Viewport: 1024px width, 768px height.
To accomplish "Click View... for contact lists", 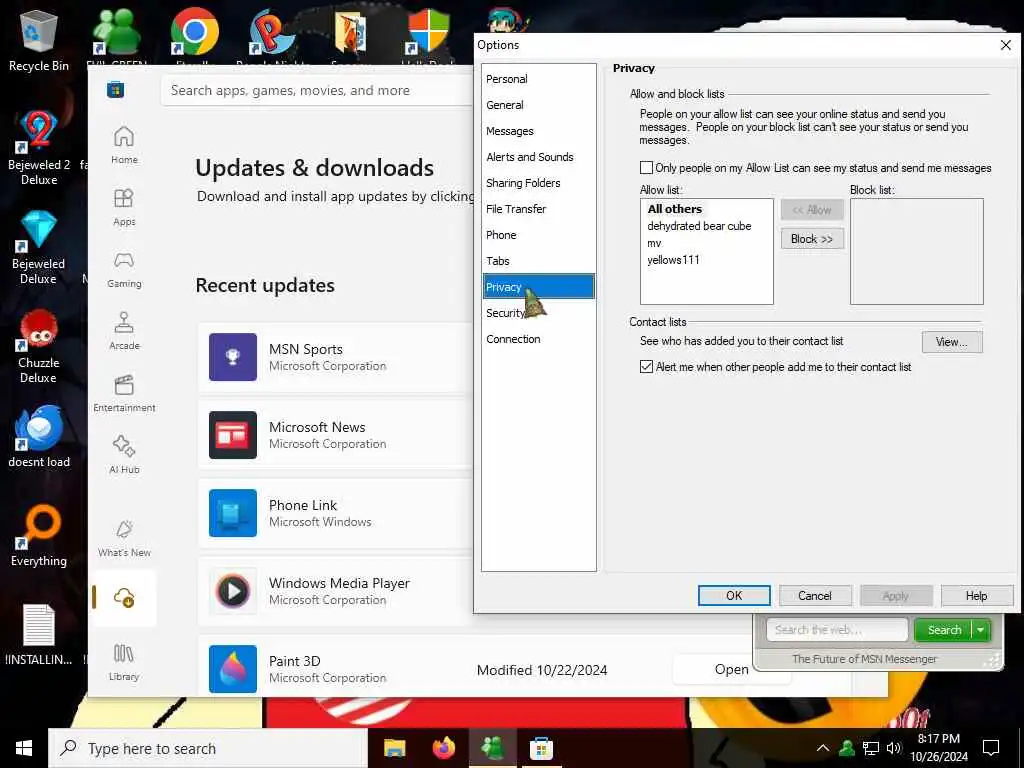I will (952, 342).
